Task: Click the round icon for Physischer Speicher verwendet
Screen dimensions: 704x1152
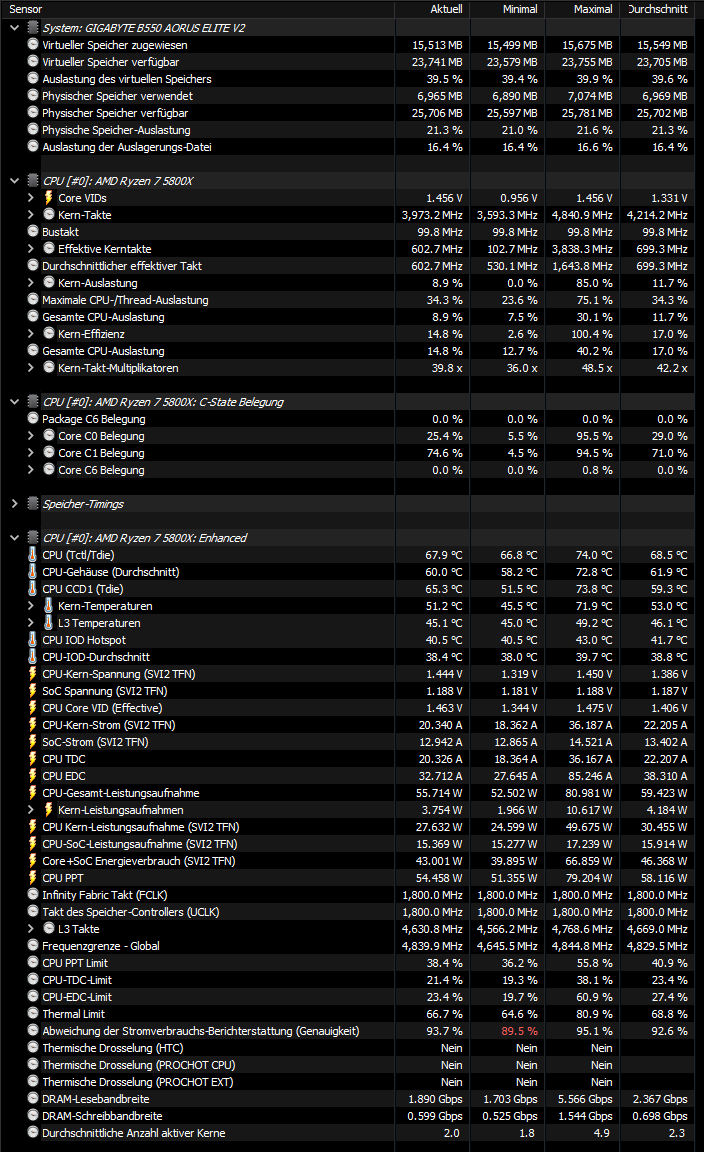Action: click(33, 96)
